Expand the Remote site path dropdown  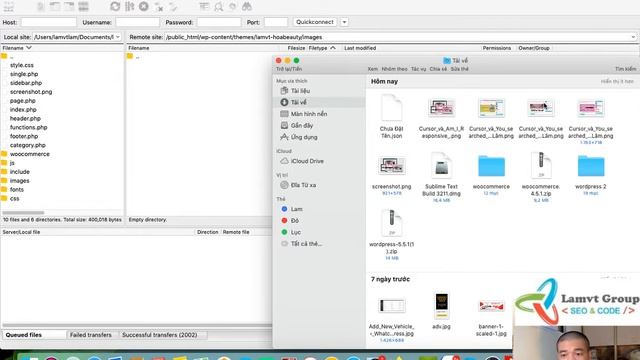(633, 37)
